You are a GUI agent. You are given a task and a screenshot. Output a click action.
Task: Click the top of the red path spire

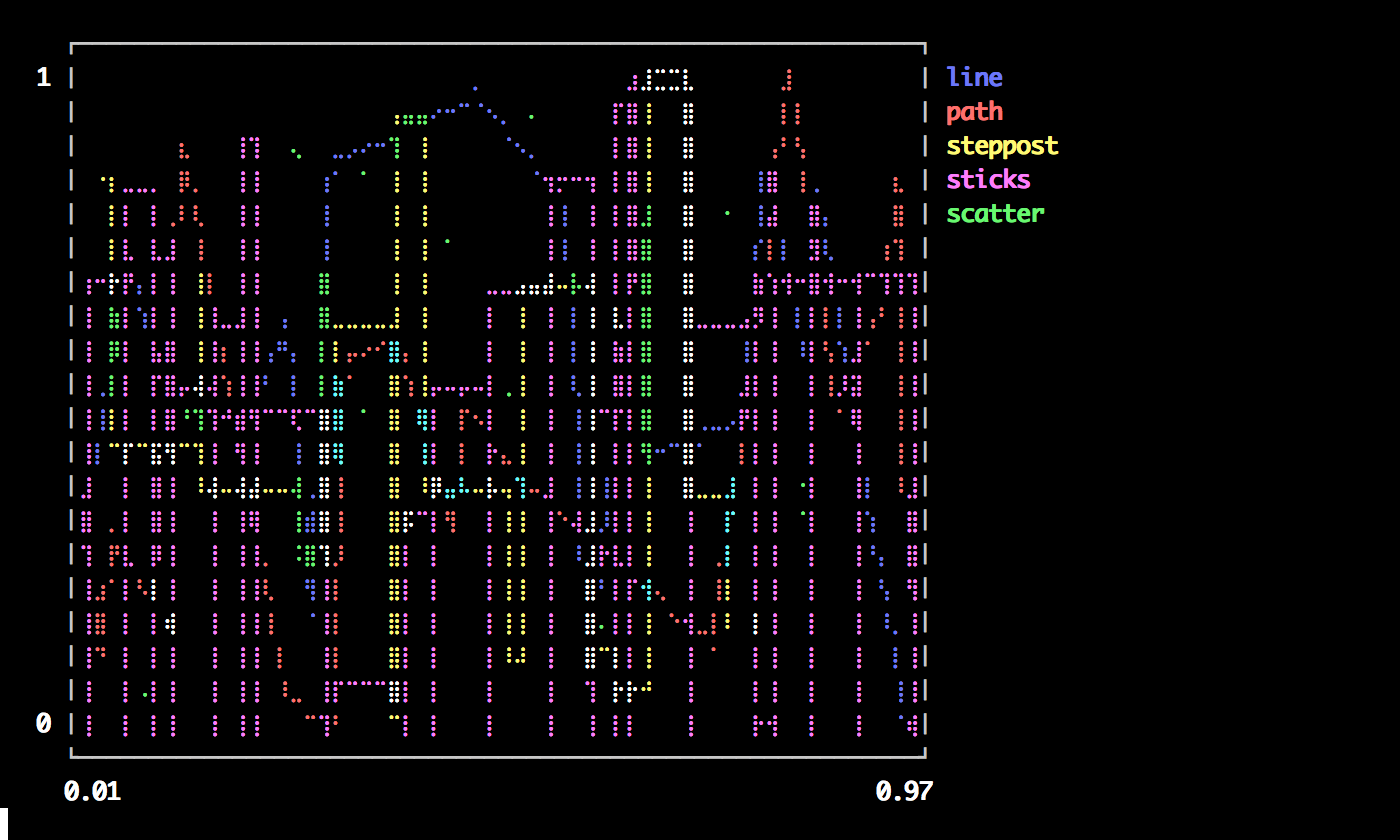789,73
